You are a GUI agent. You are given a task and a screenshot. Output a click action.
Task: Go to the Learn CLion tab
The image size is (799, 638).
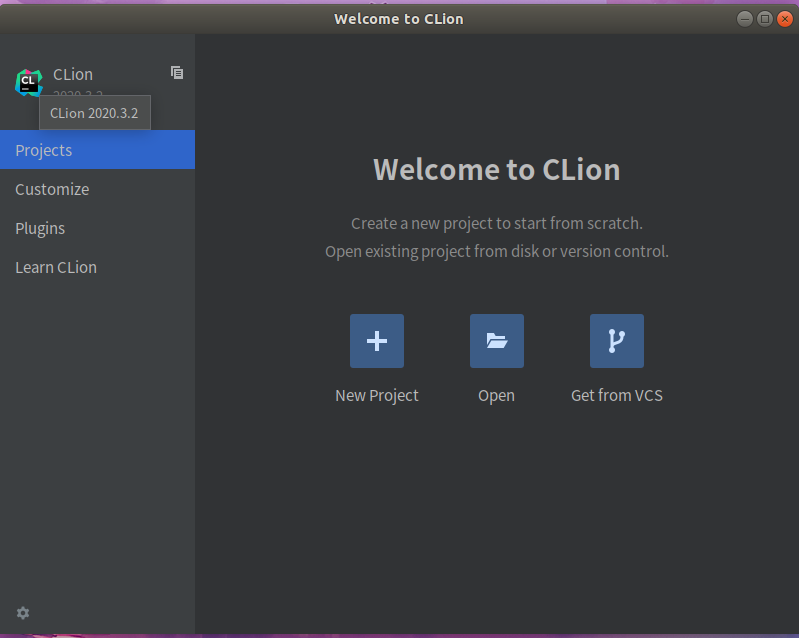(x=97, y=267)
